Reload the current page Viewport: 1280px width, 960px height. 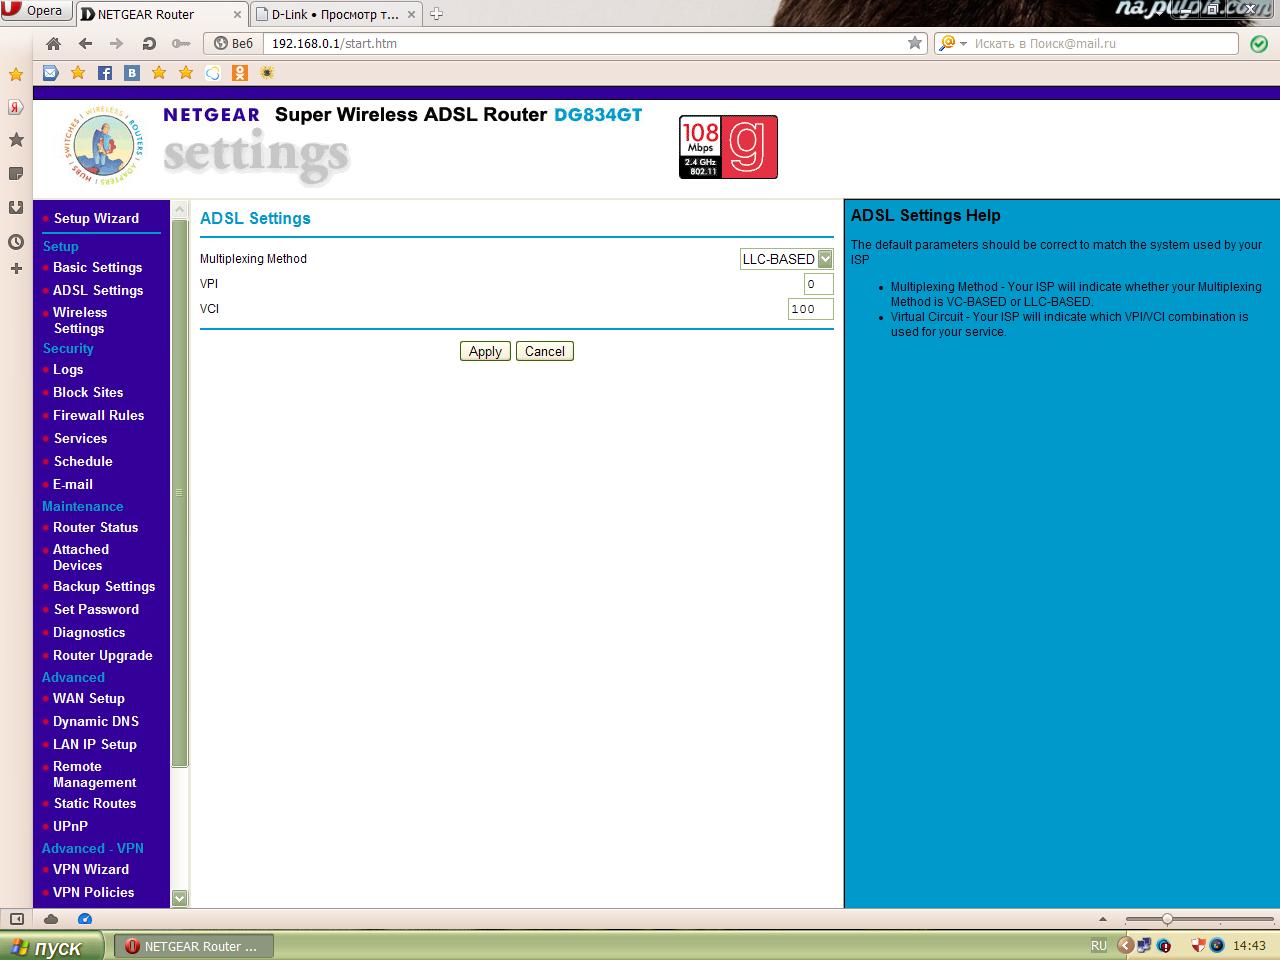pyautogui.click(x=149, y=43)
